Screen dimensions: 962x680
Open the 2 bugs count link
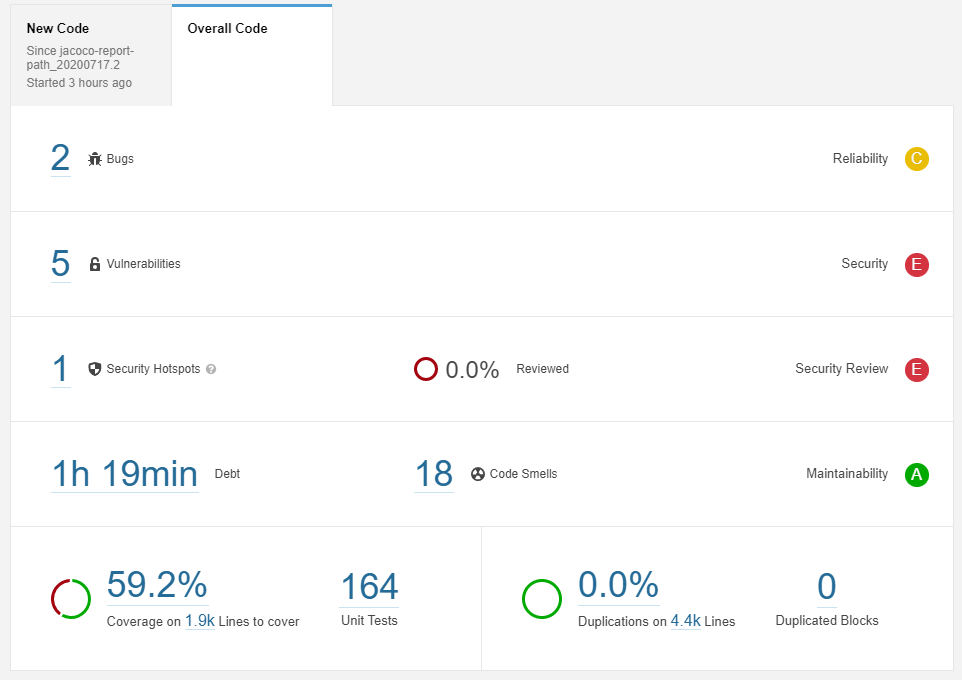pos(61,158)
